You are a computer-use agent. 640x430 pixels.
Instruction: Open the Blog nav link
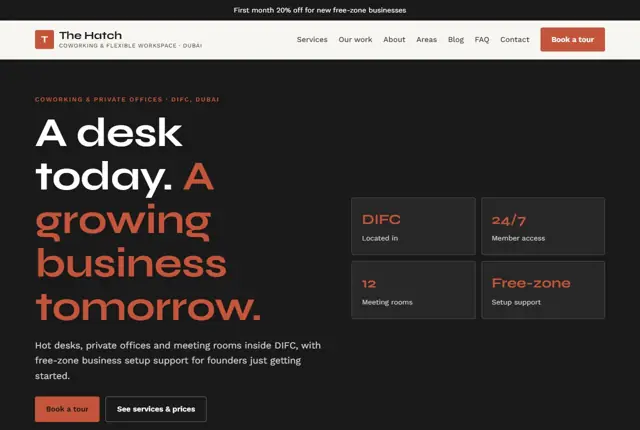tap(456, 40)
